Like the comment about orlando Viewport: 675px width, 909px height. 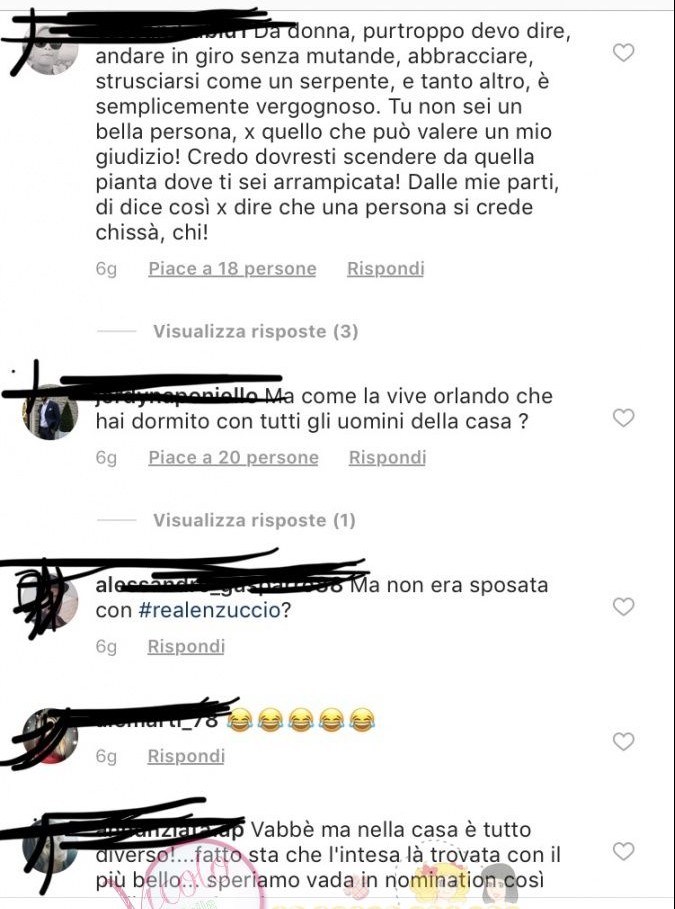pyautogui.click(x=623, y=417)
